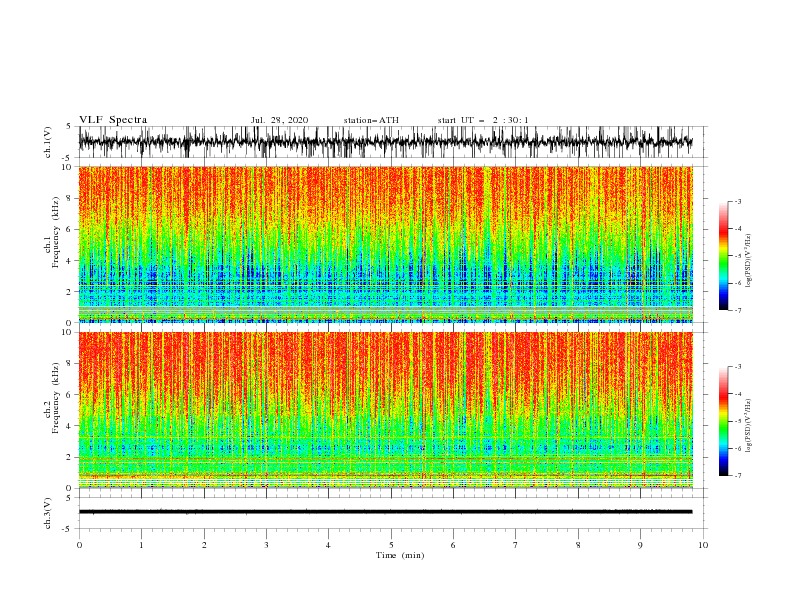Click the 'ch.1(V)' axis label
The image size is (792, 612).
[x=48, y=142]
